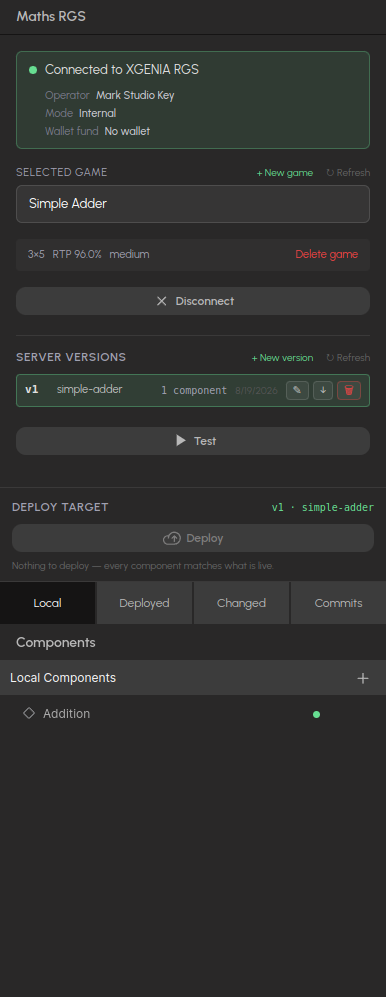Click the Connected to XGENIA RGS status
The image size is (386, 997).
122,70
